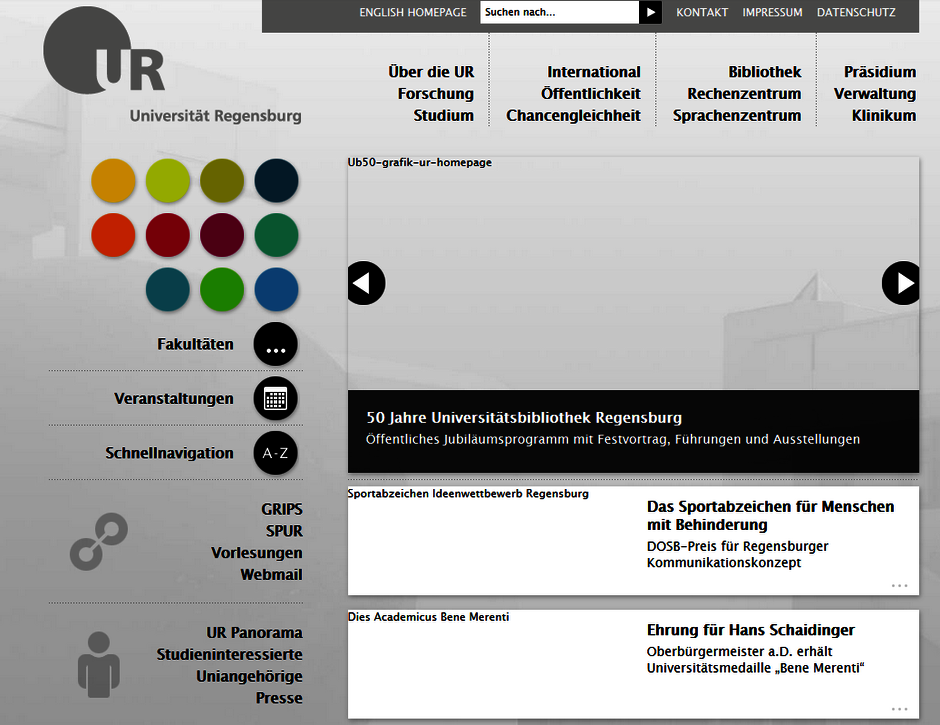Viewport: 940px width, 725px height.
Task: Select the orange faculty color circle
Action: (x=113, y=181)
